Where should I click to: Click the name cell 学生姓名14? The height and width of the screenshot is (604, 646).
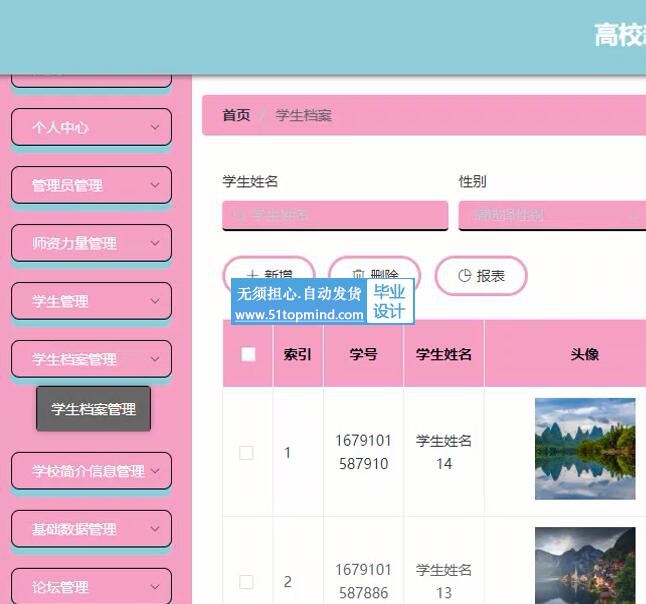tap(444, 452)
